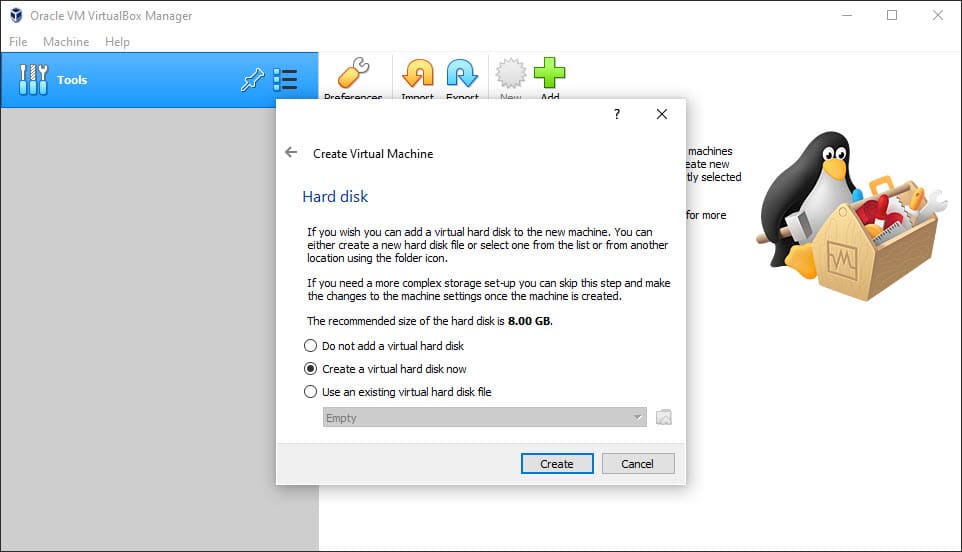Open the Help menu
Screen dimensions: 962x552
tap(117, 42)
